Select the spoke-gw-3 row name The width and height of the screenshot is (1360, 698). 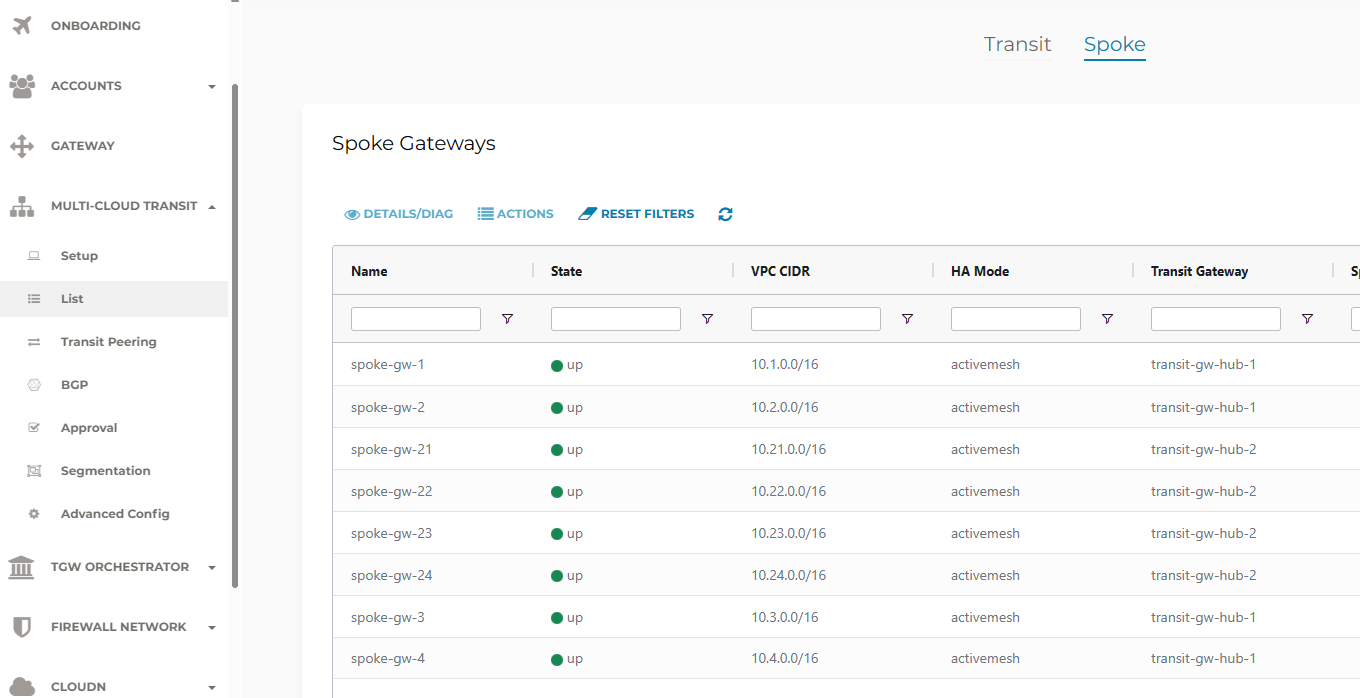pyautogui.click(x=388, y=617)
